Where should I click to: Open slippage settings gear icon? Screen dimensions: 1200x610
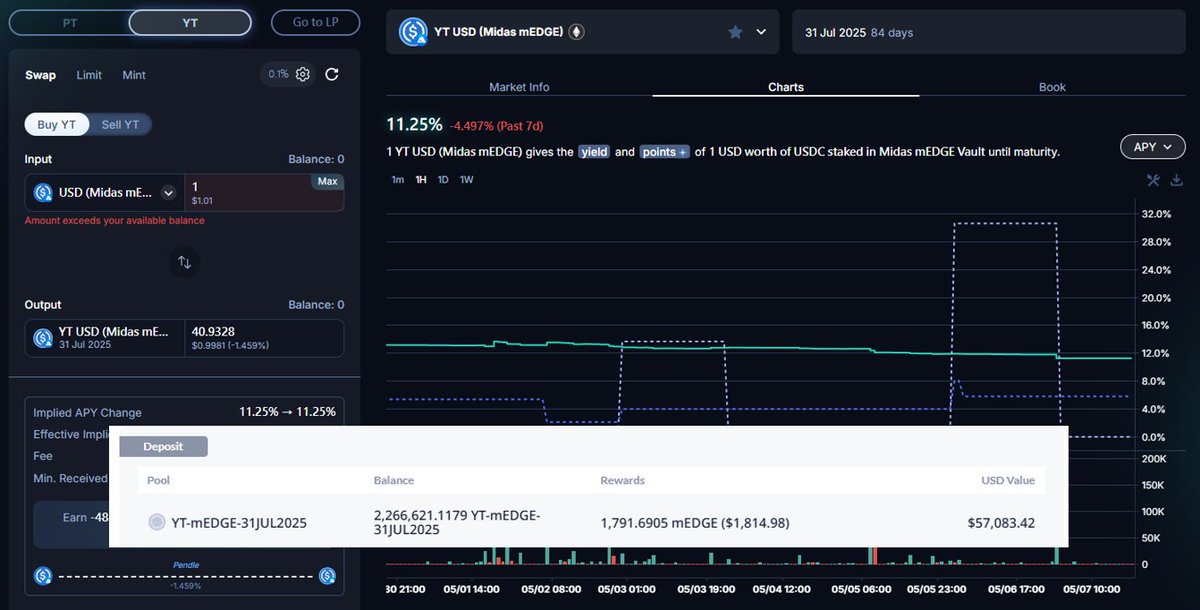coord(303,74)
